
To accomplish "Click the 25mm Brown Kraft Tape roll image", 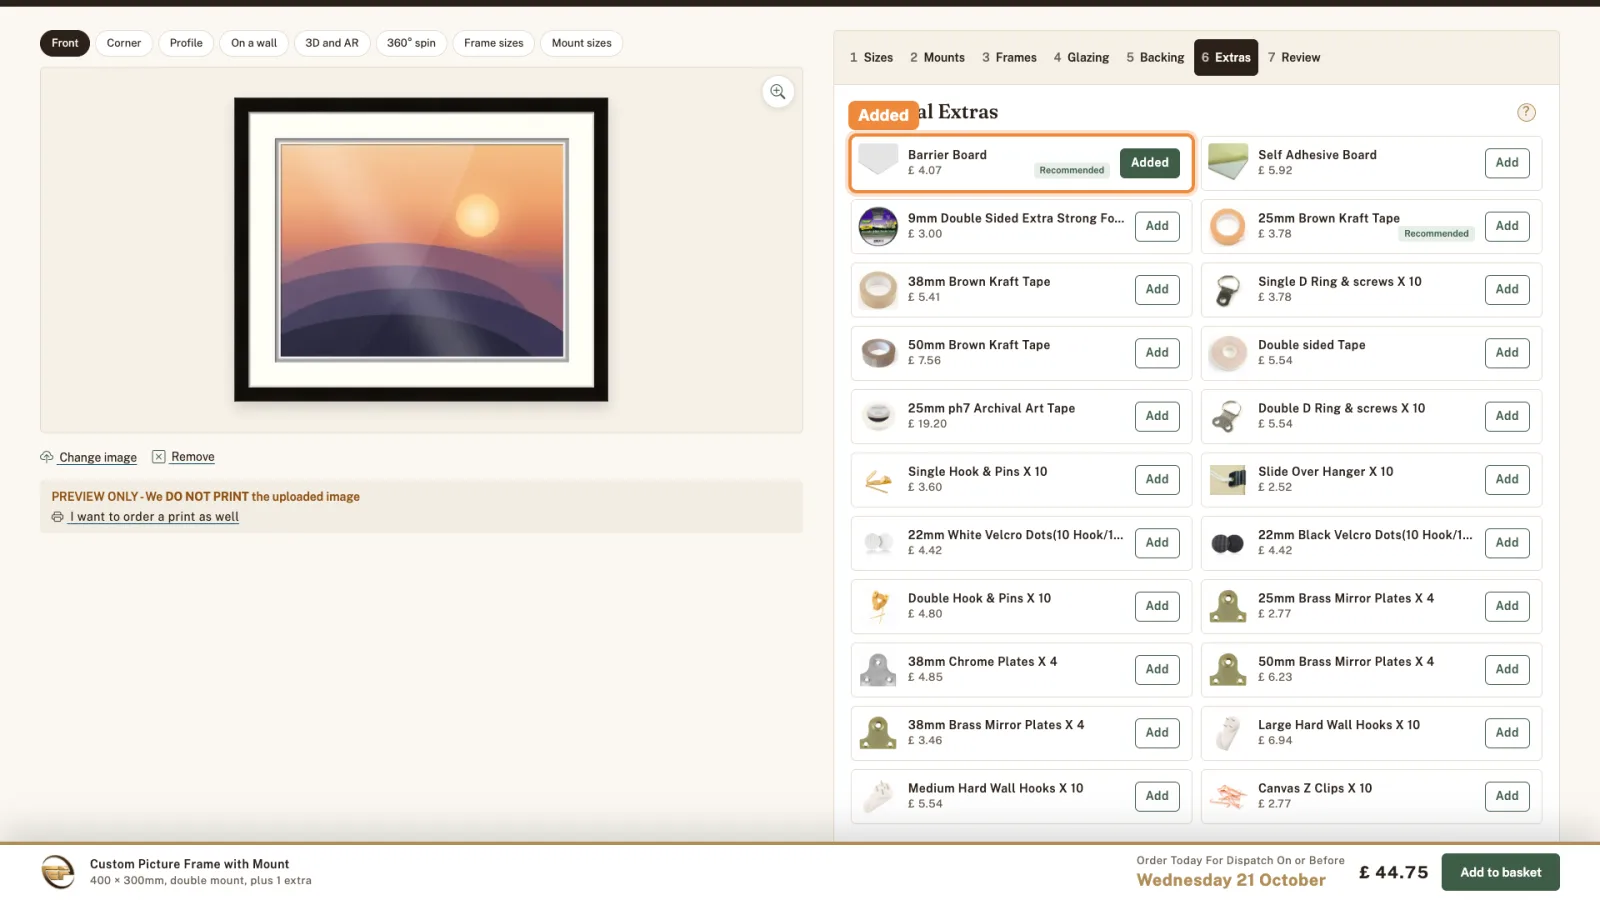I will (1228, 226).
